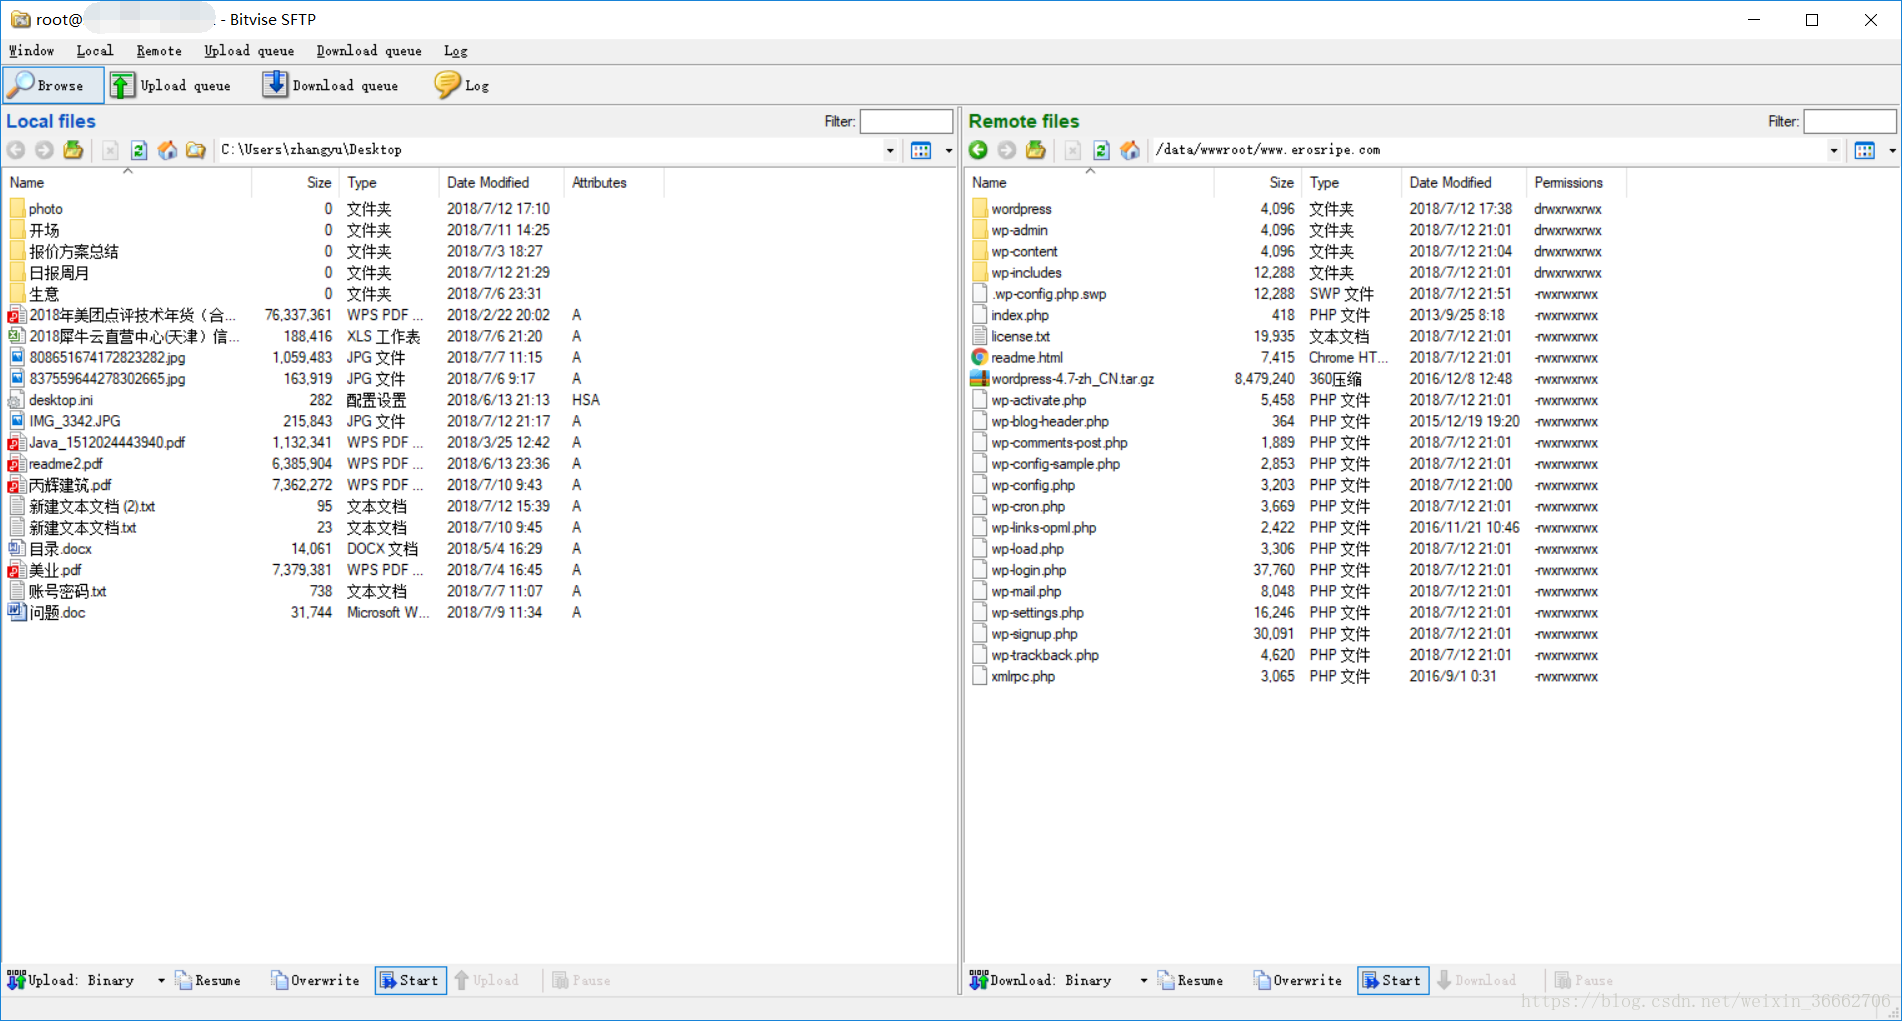Go forward in Remote files navigation
The height and width of the screenshot is (1021, 1902).
[x=1007, y=150]
